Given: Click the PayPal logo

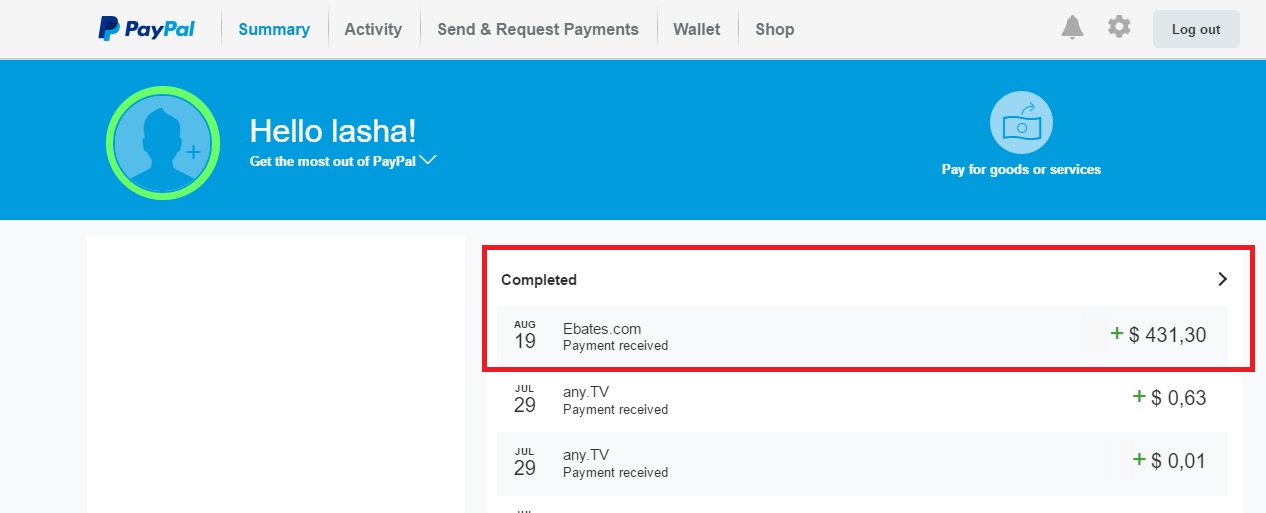Looking at the screenshot, I should pyautogui.click(x=146, y=29).
